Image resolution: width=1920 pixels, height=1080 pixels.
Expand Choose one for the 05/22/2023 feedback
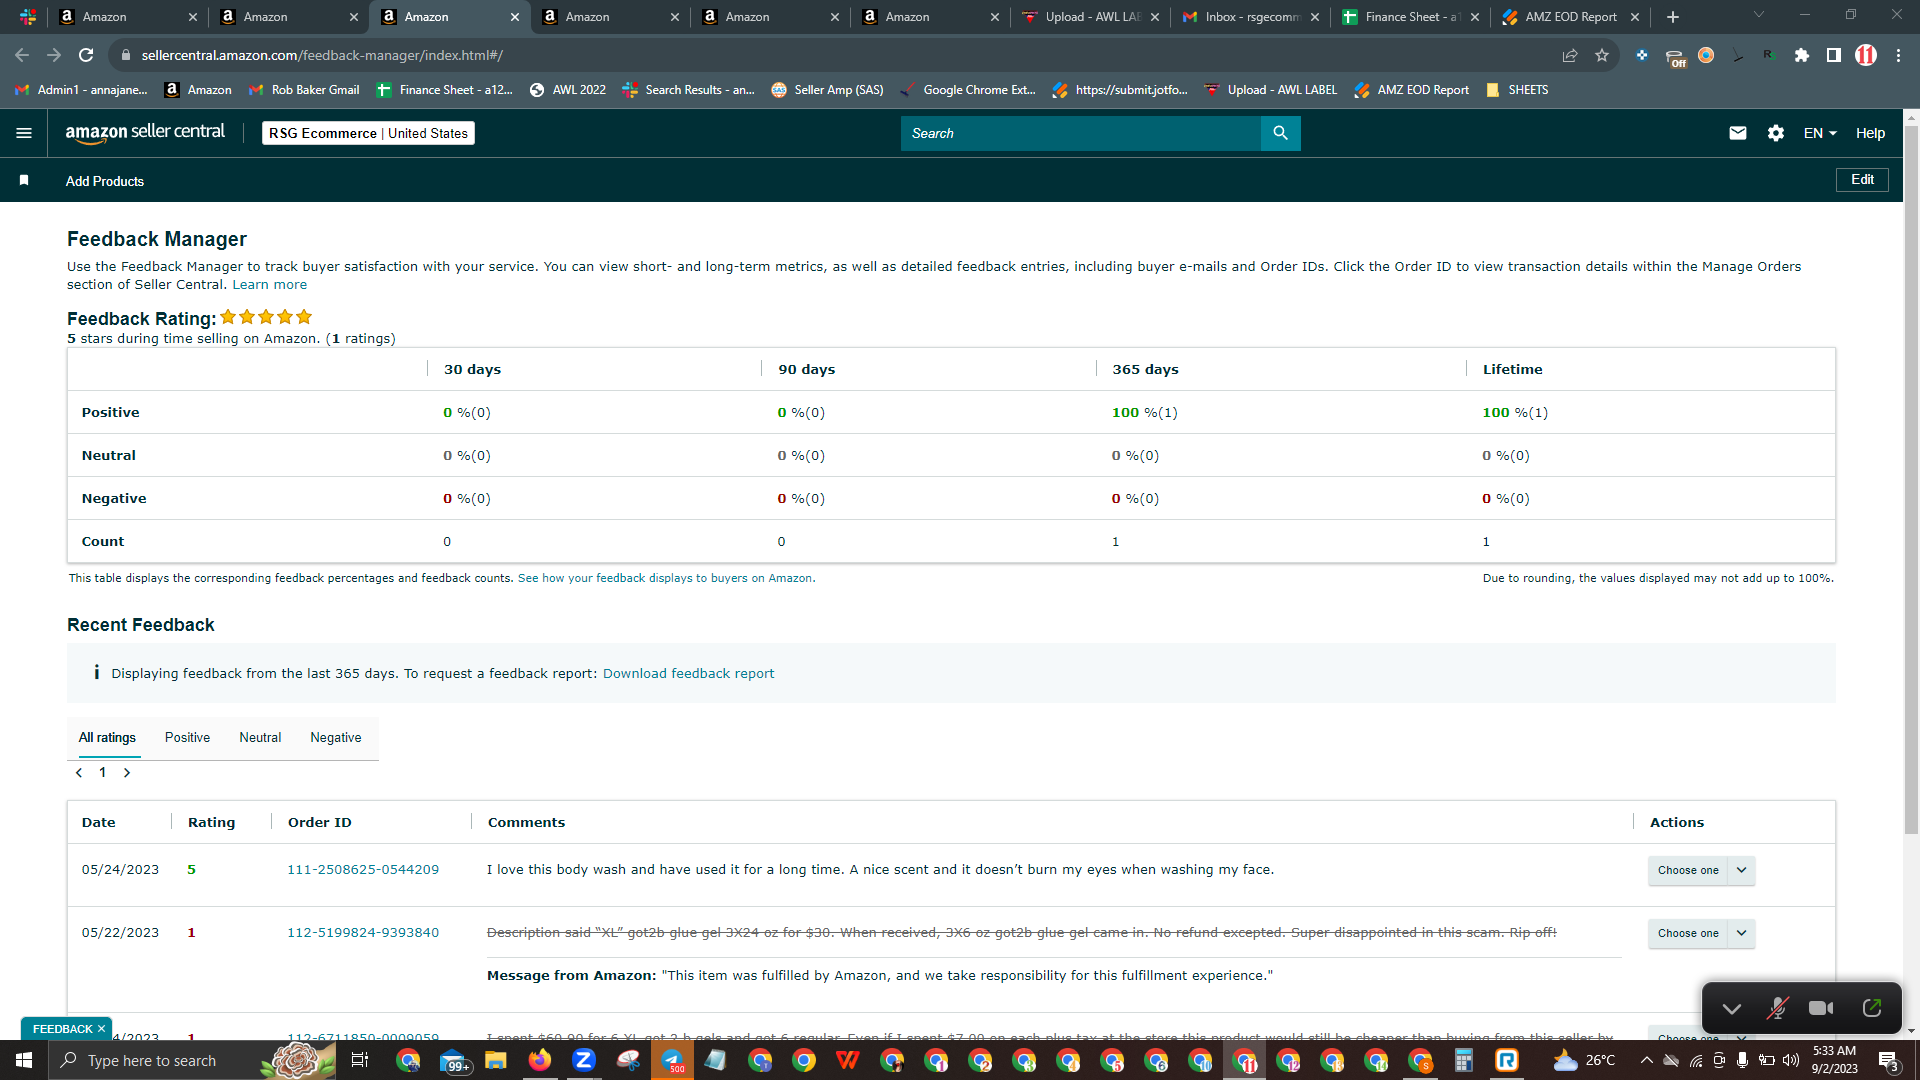1701,933
